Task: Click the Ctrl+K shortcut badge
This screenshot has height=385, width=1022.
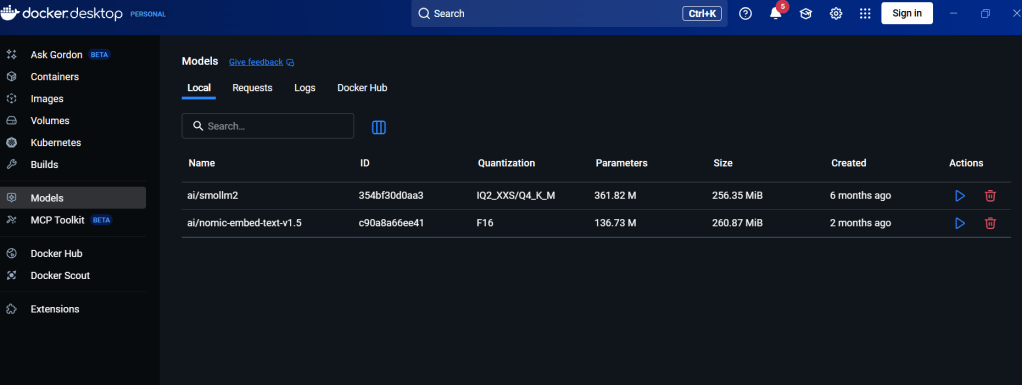Action: click(x=702, y=13)
